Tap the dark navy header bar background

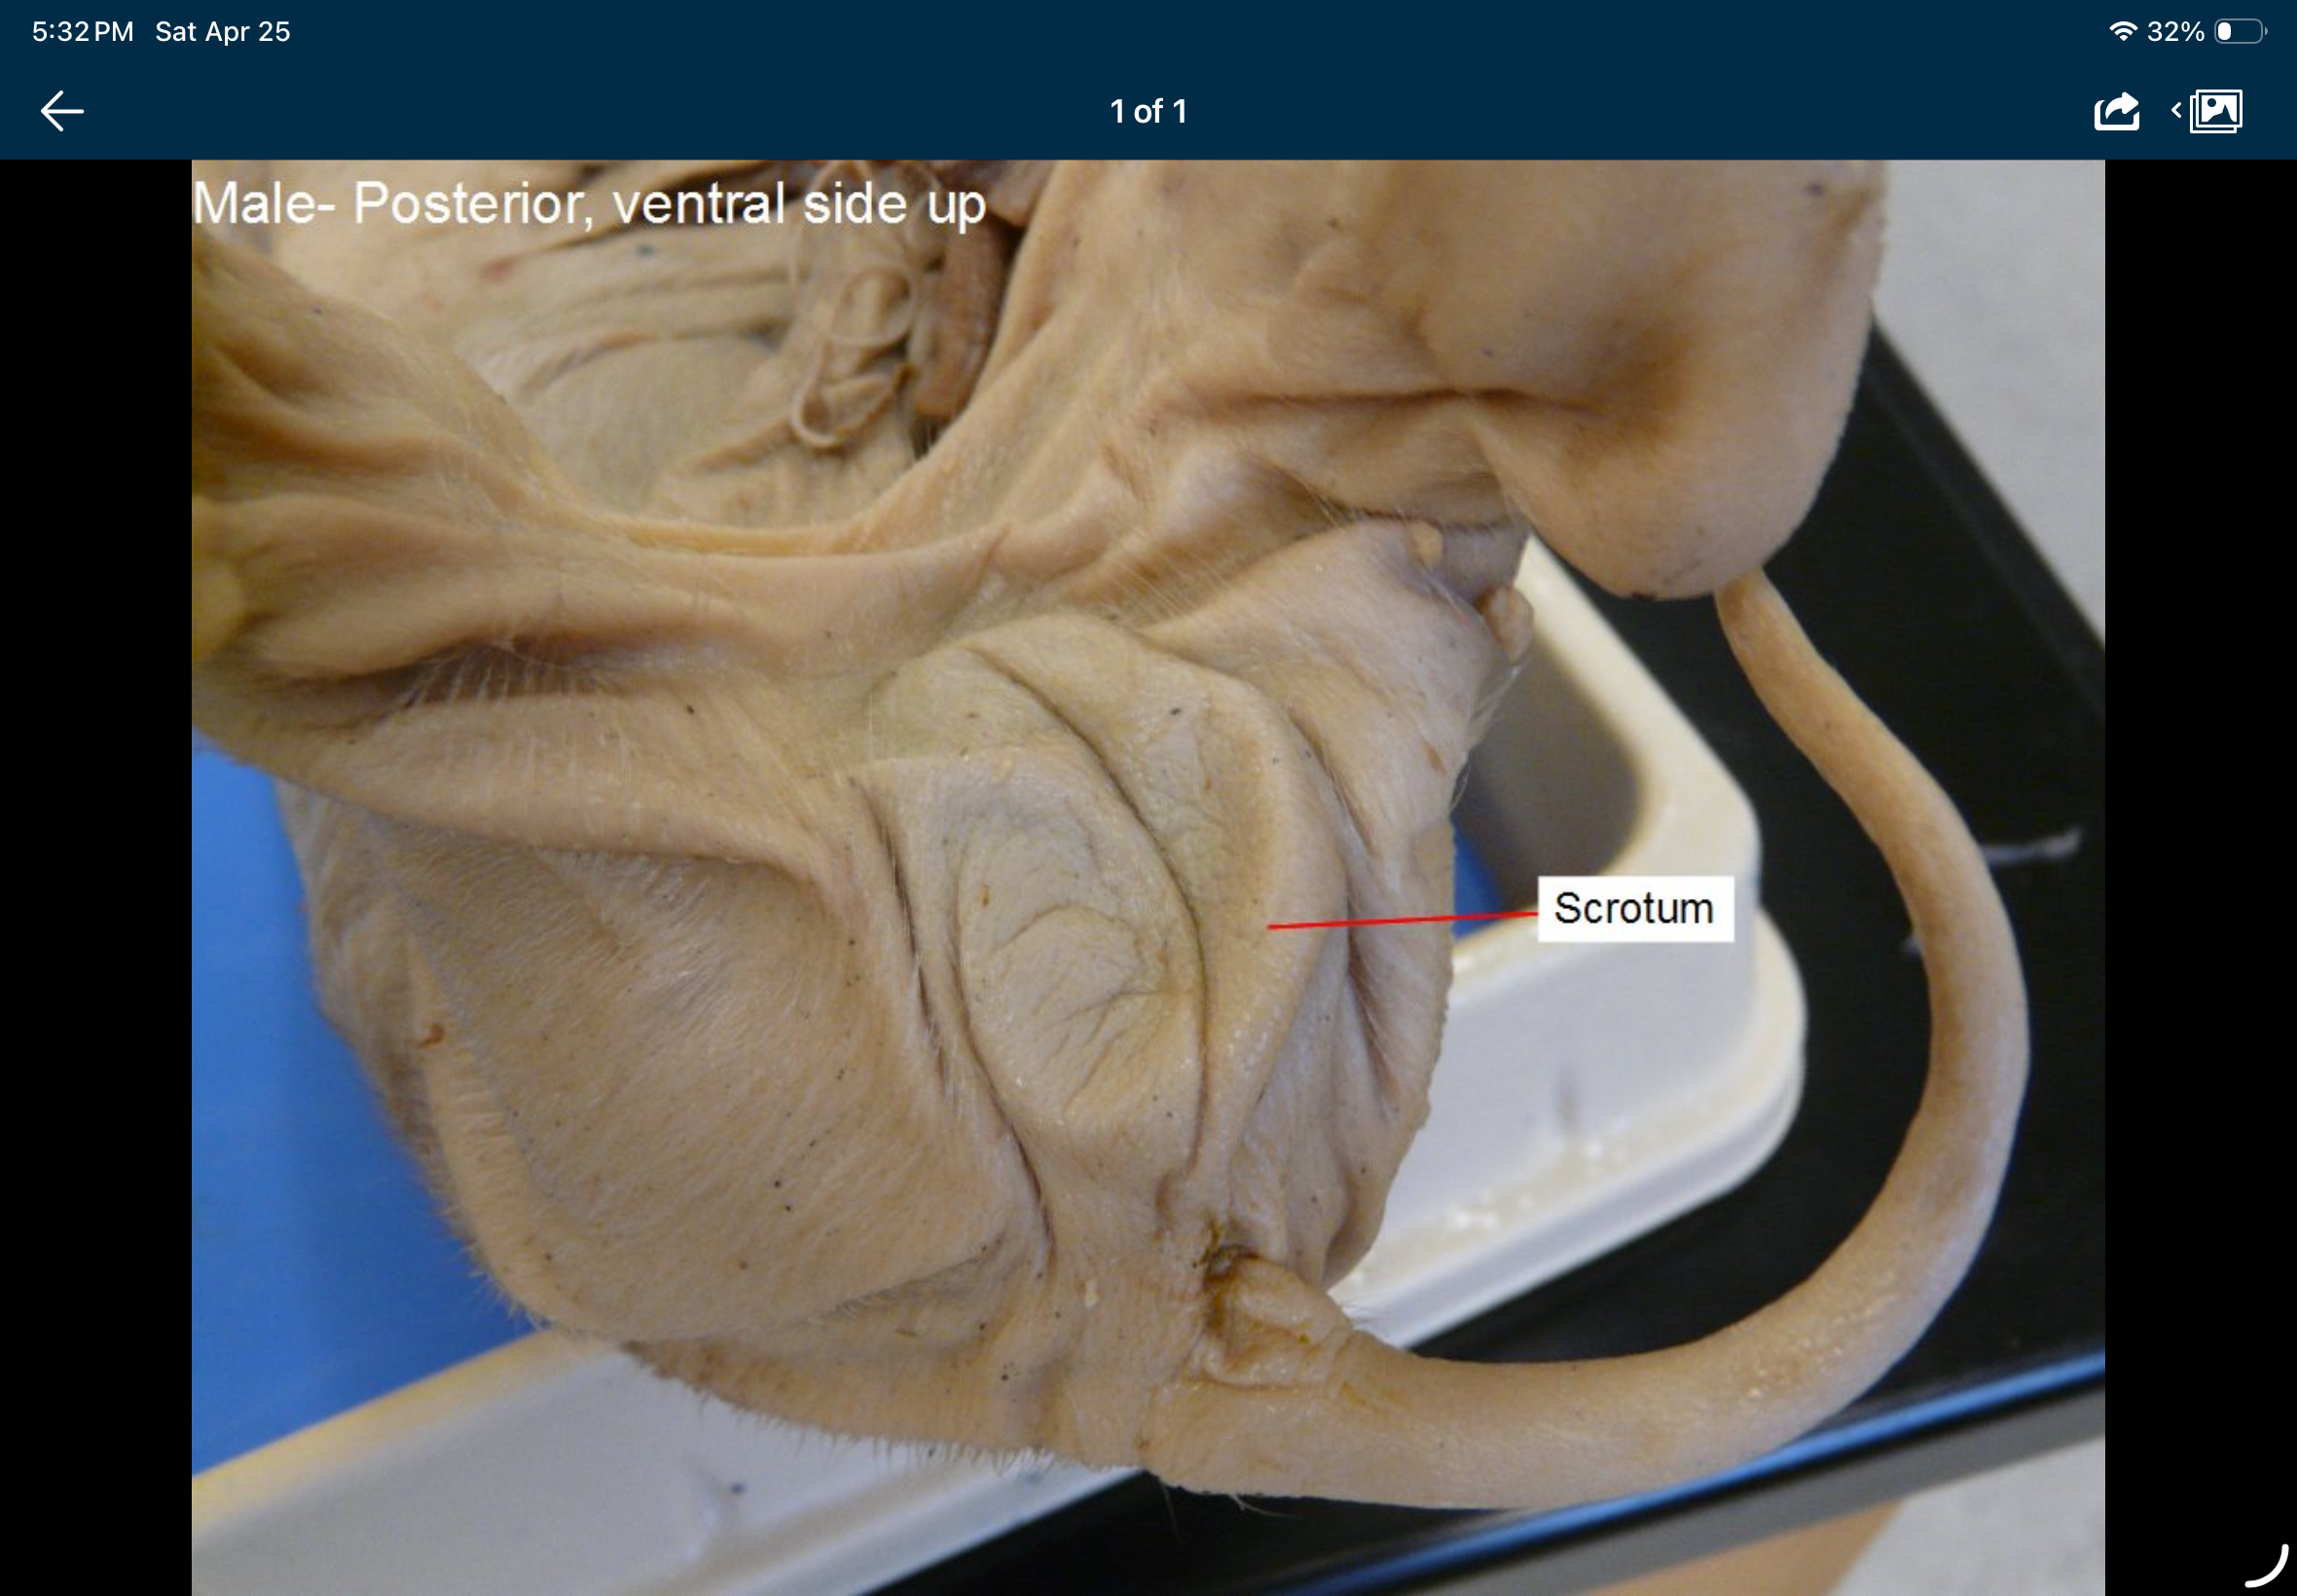tap(700, 111)
